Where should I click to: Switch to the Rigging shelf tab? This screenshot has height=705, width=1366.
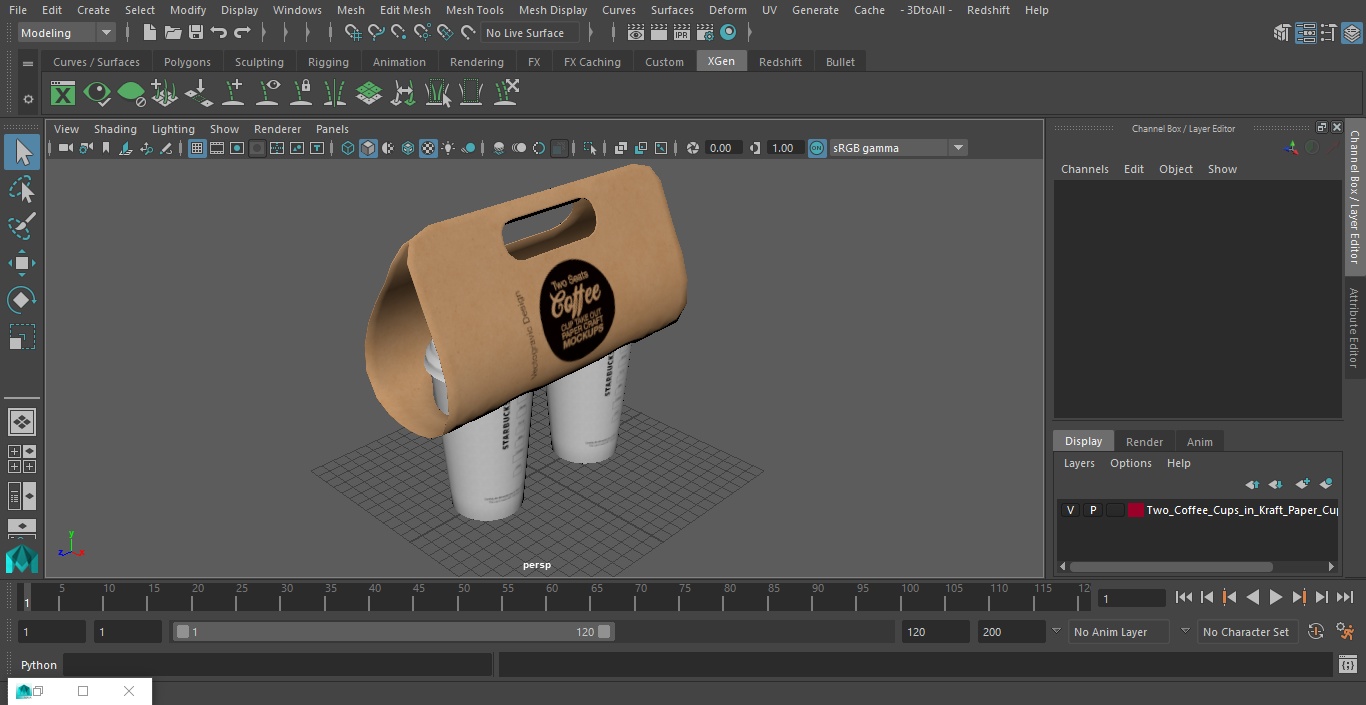coord(328,62)
